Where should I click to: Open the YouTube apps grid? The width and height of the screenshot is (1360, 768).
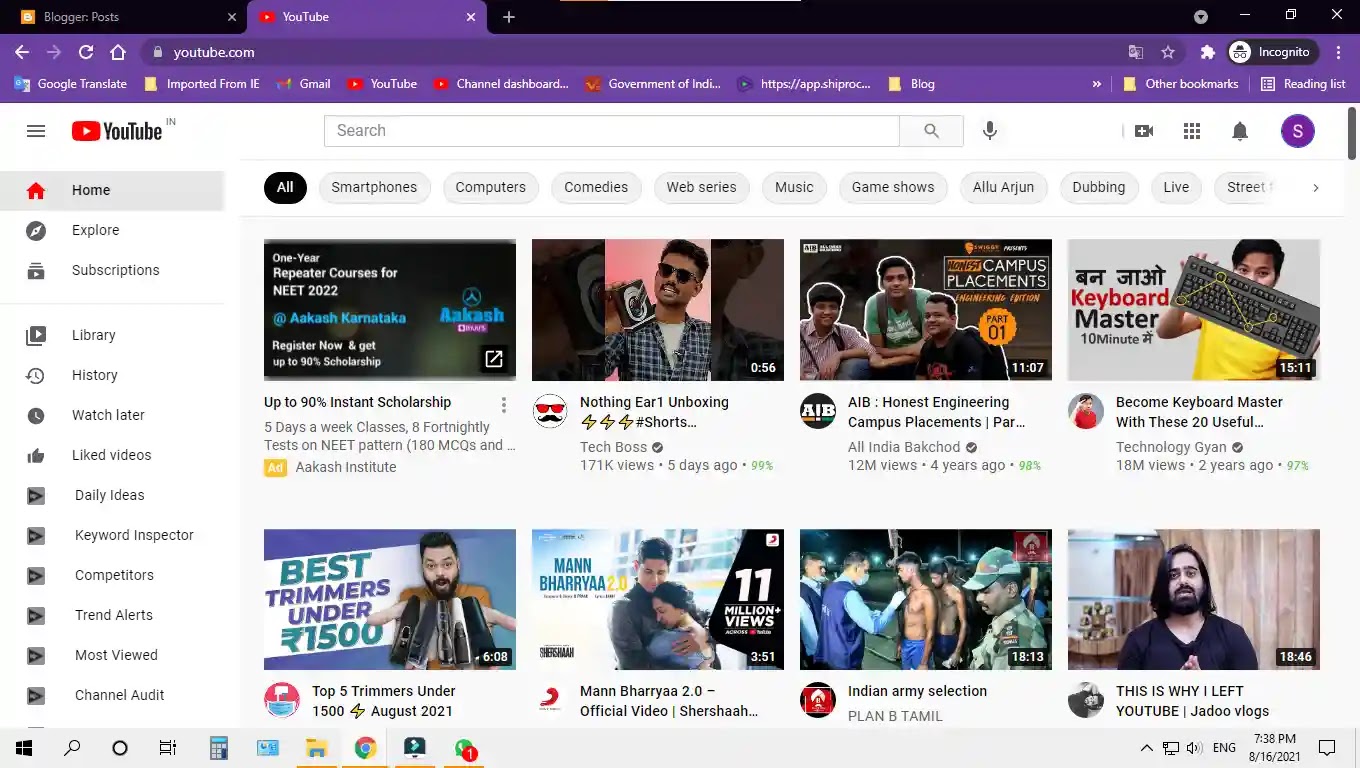pyautogui.click(x=1192, y=131)
